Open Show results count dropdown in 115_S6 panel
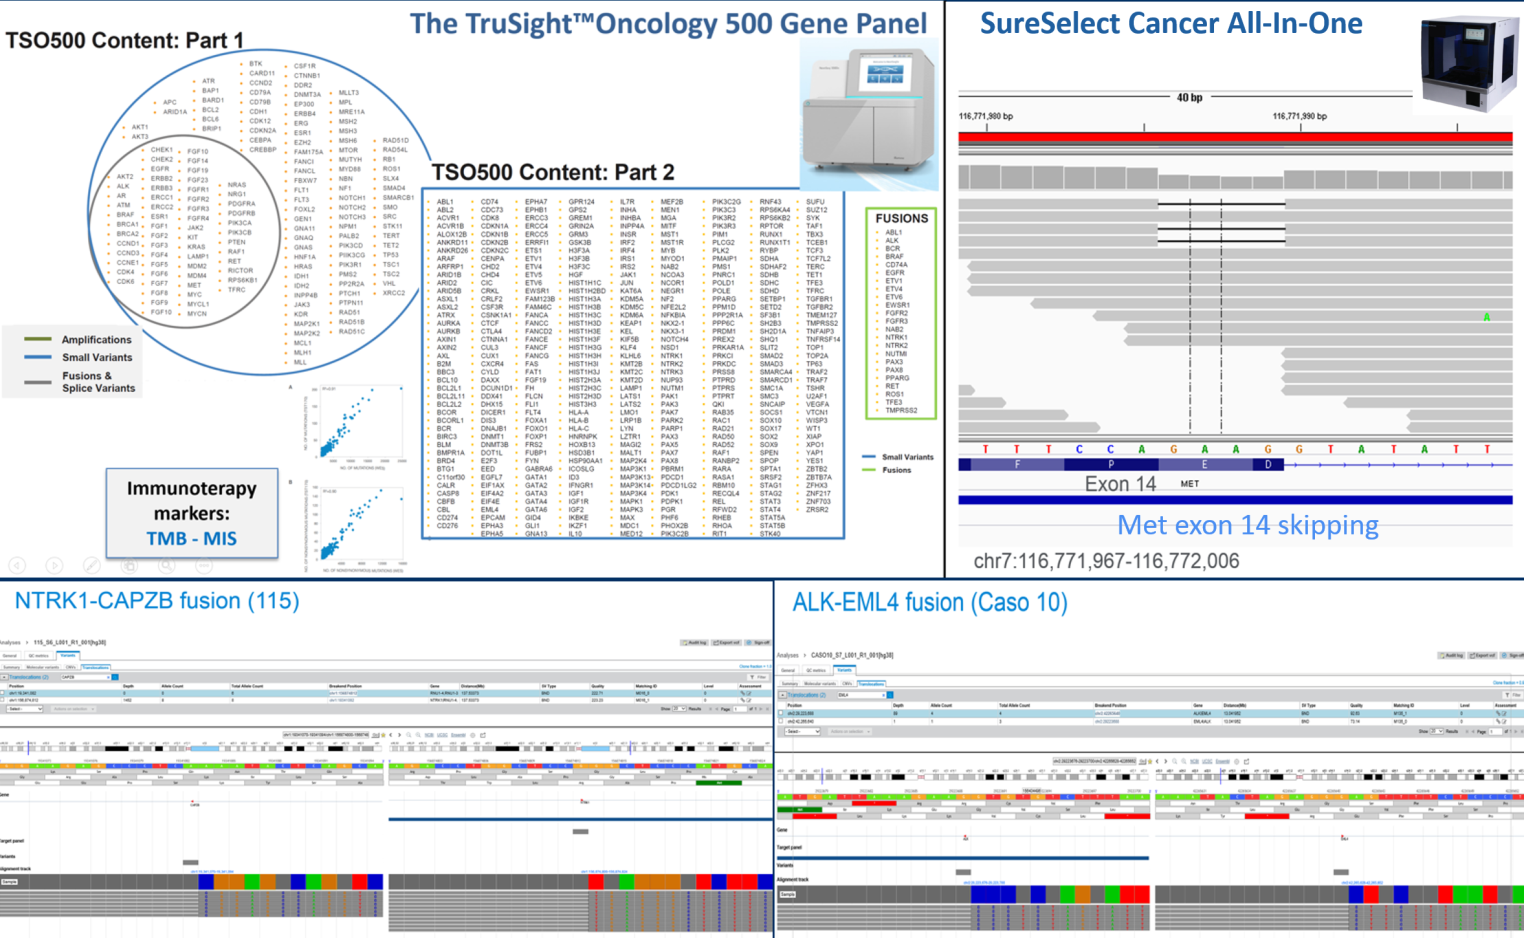The height and width of the screenshot is (938, 1524). [x=679, y=709]
